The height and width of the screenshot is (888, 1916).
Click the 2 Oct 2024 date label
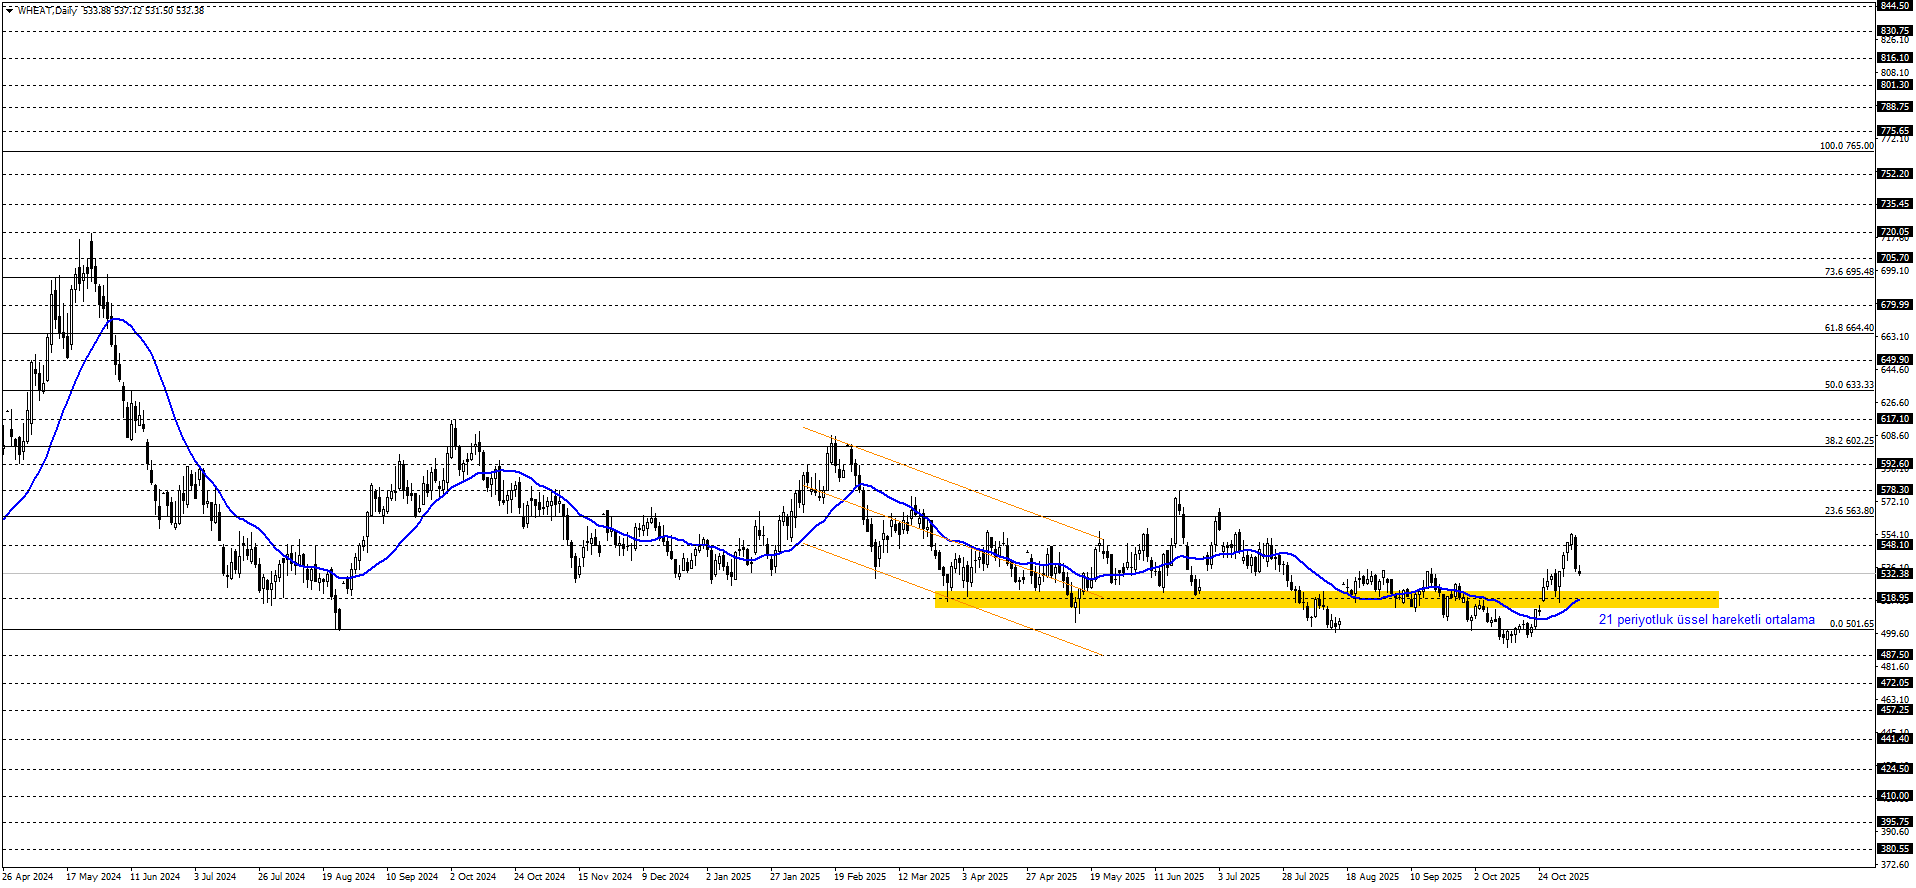pyautogui.click(x=473, y=877)
